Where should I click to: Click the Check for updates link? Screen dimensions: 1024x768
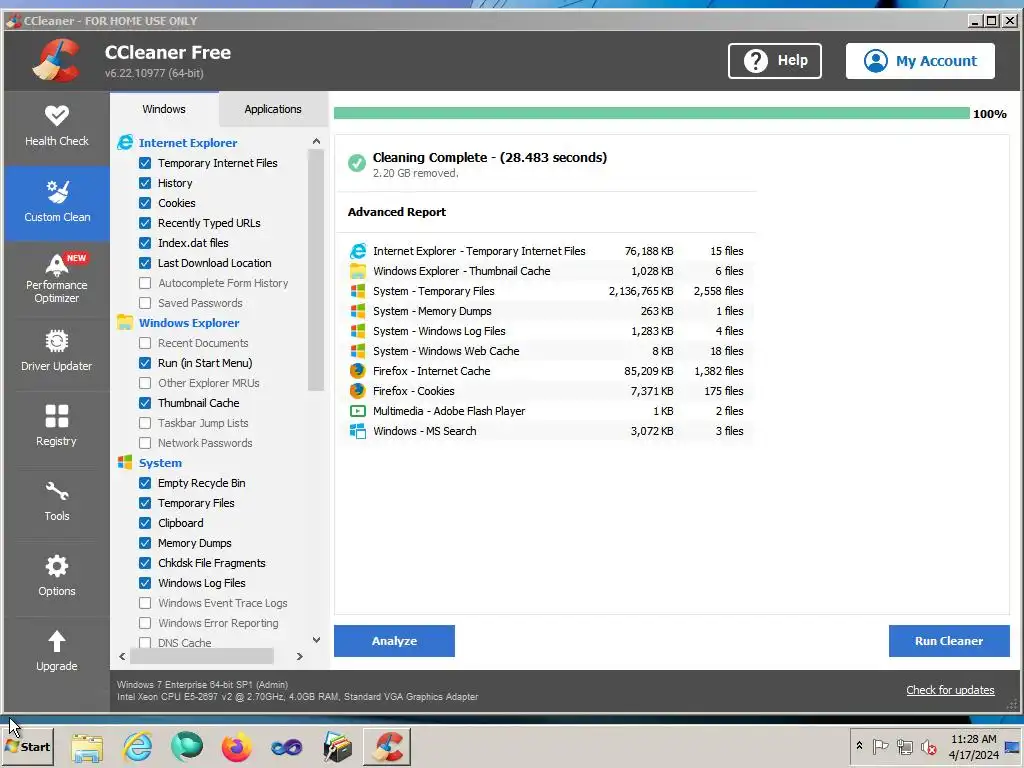950,690
